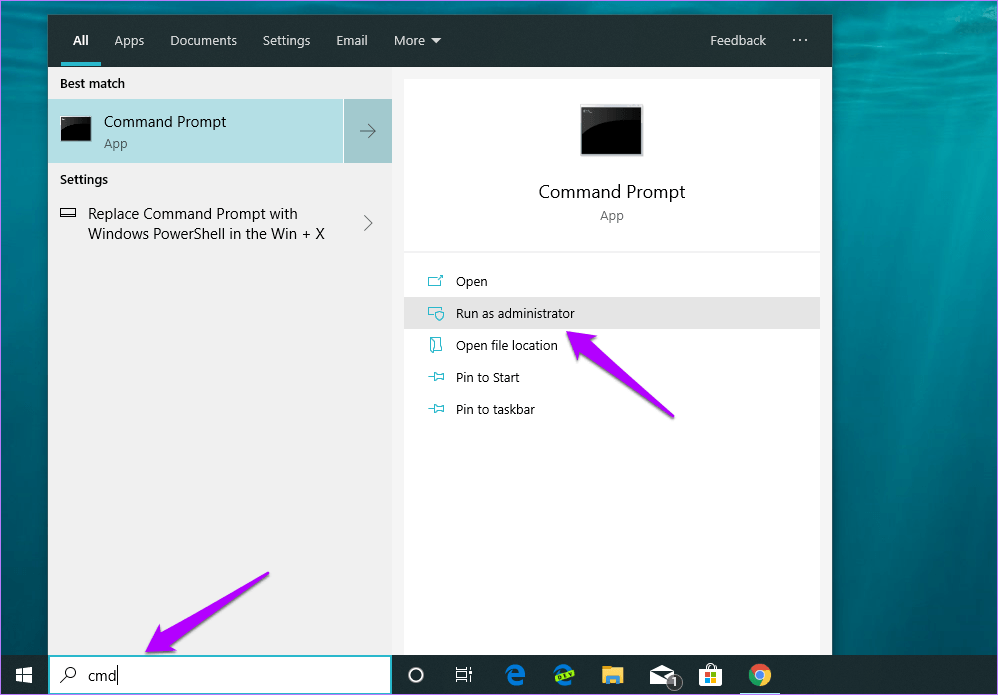Open the Mail app on taskbar
The image size is (998, 695).
click(662, 675)
